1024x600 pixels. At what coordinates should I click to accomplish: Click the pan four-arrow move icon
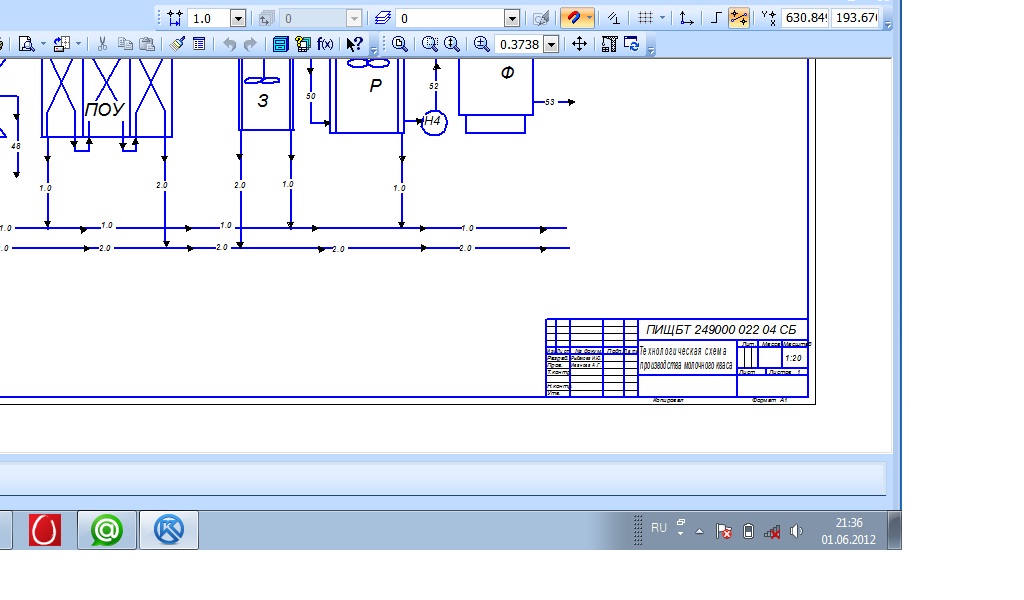(x=579, y=44)
